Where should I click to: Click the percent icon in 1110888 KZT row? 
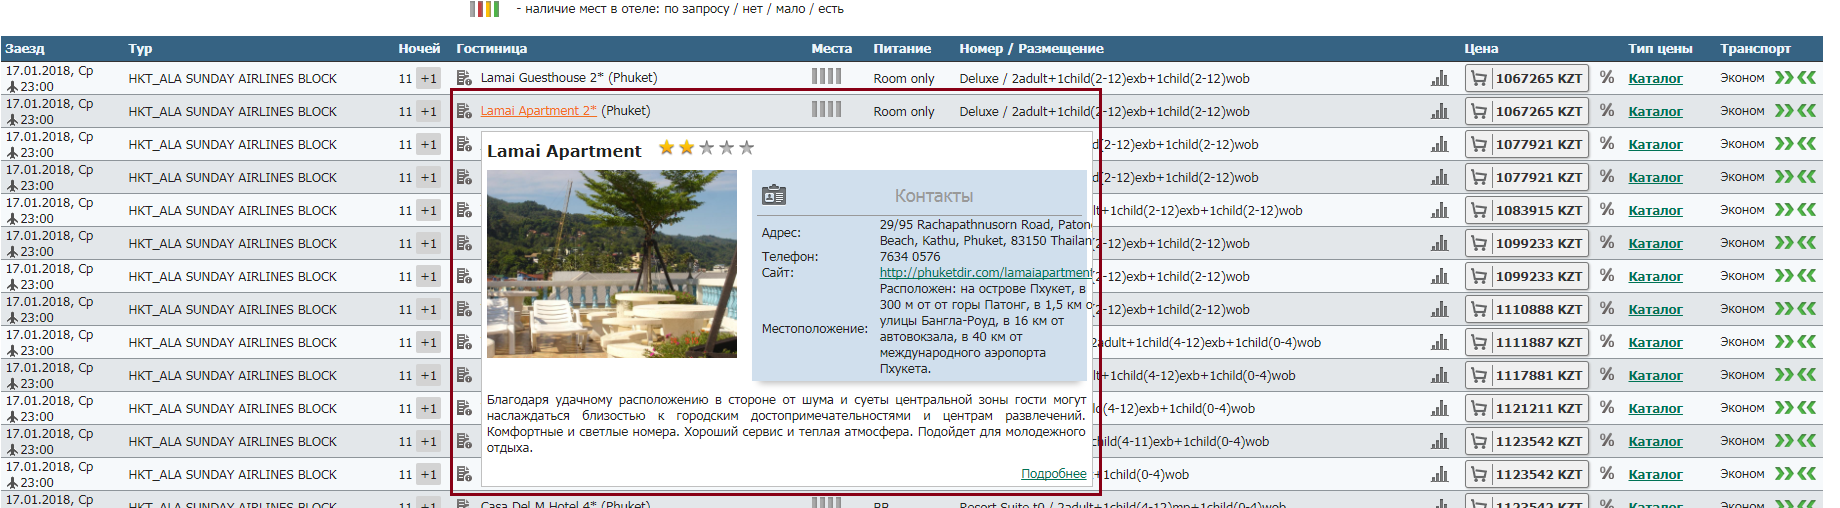coord(1606,309)
